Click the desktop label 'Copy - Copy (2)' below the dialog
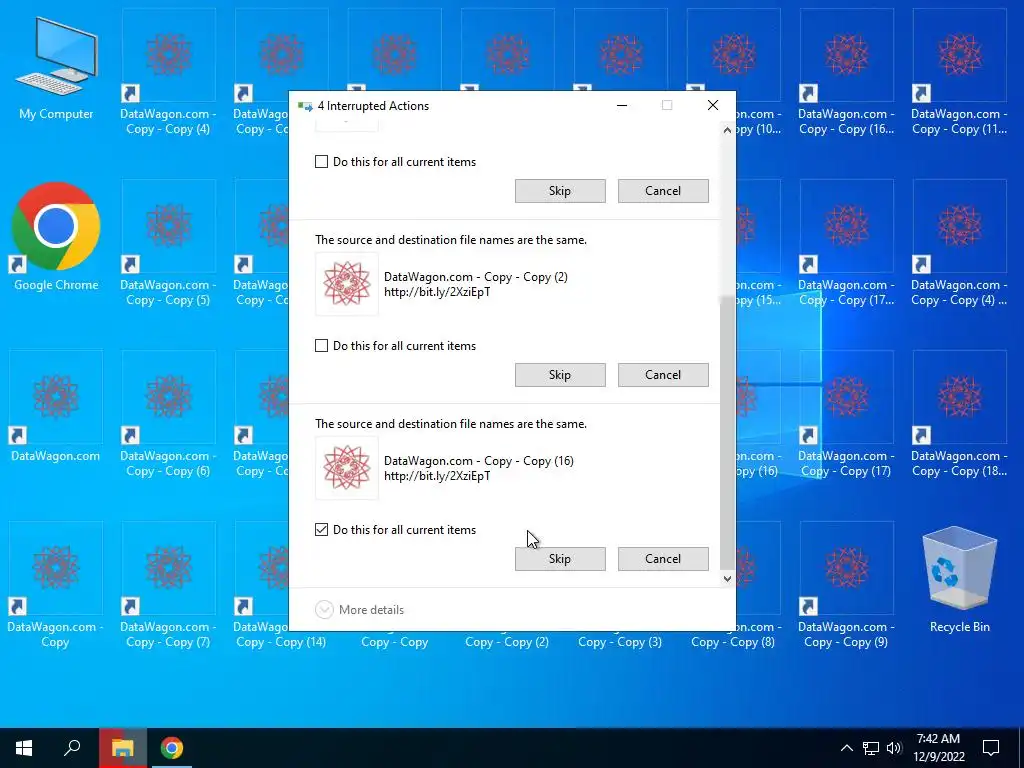This screenshot has height=768, width=1024. click(x=507, y=642)
